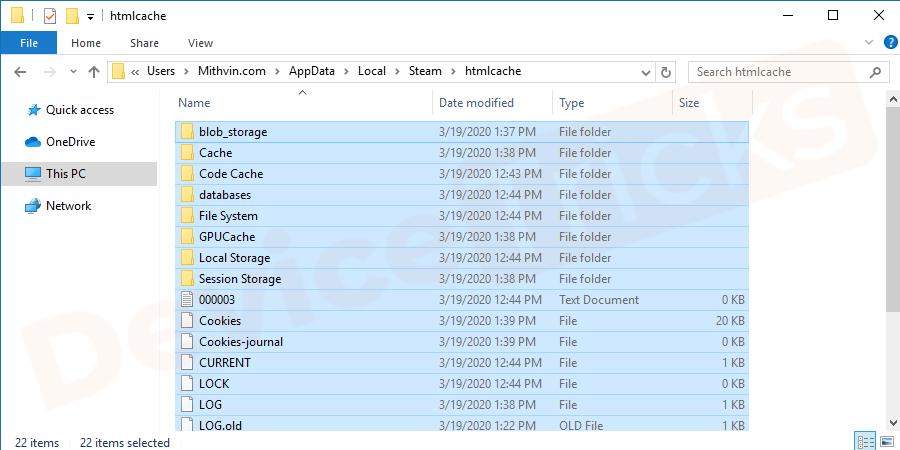Viewport: 900px width, 450px height.
Task: Switch to the View ribbon tab
Action: [x=200, y=43]
